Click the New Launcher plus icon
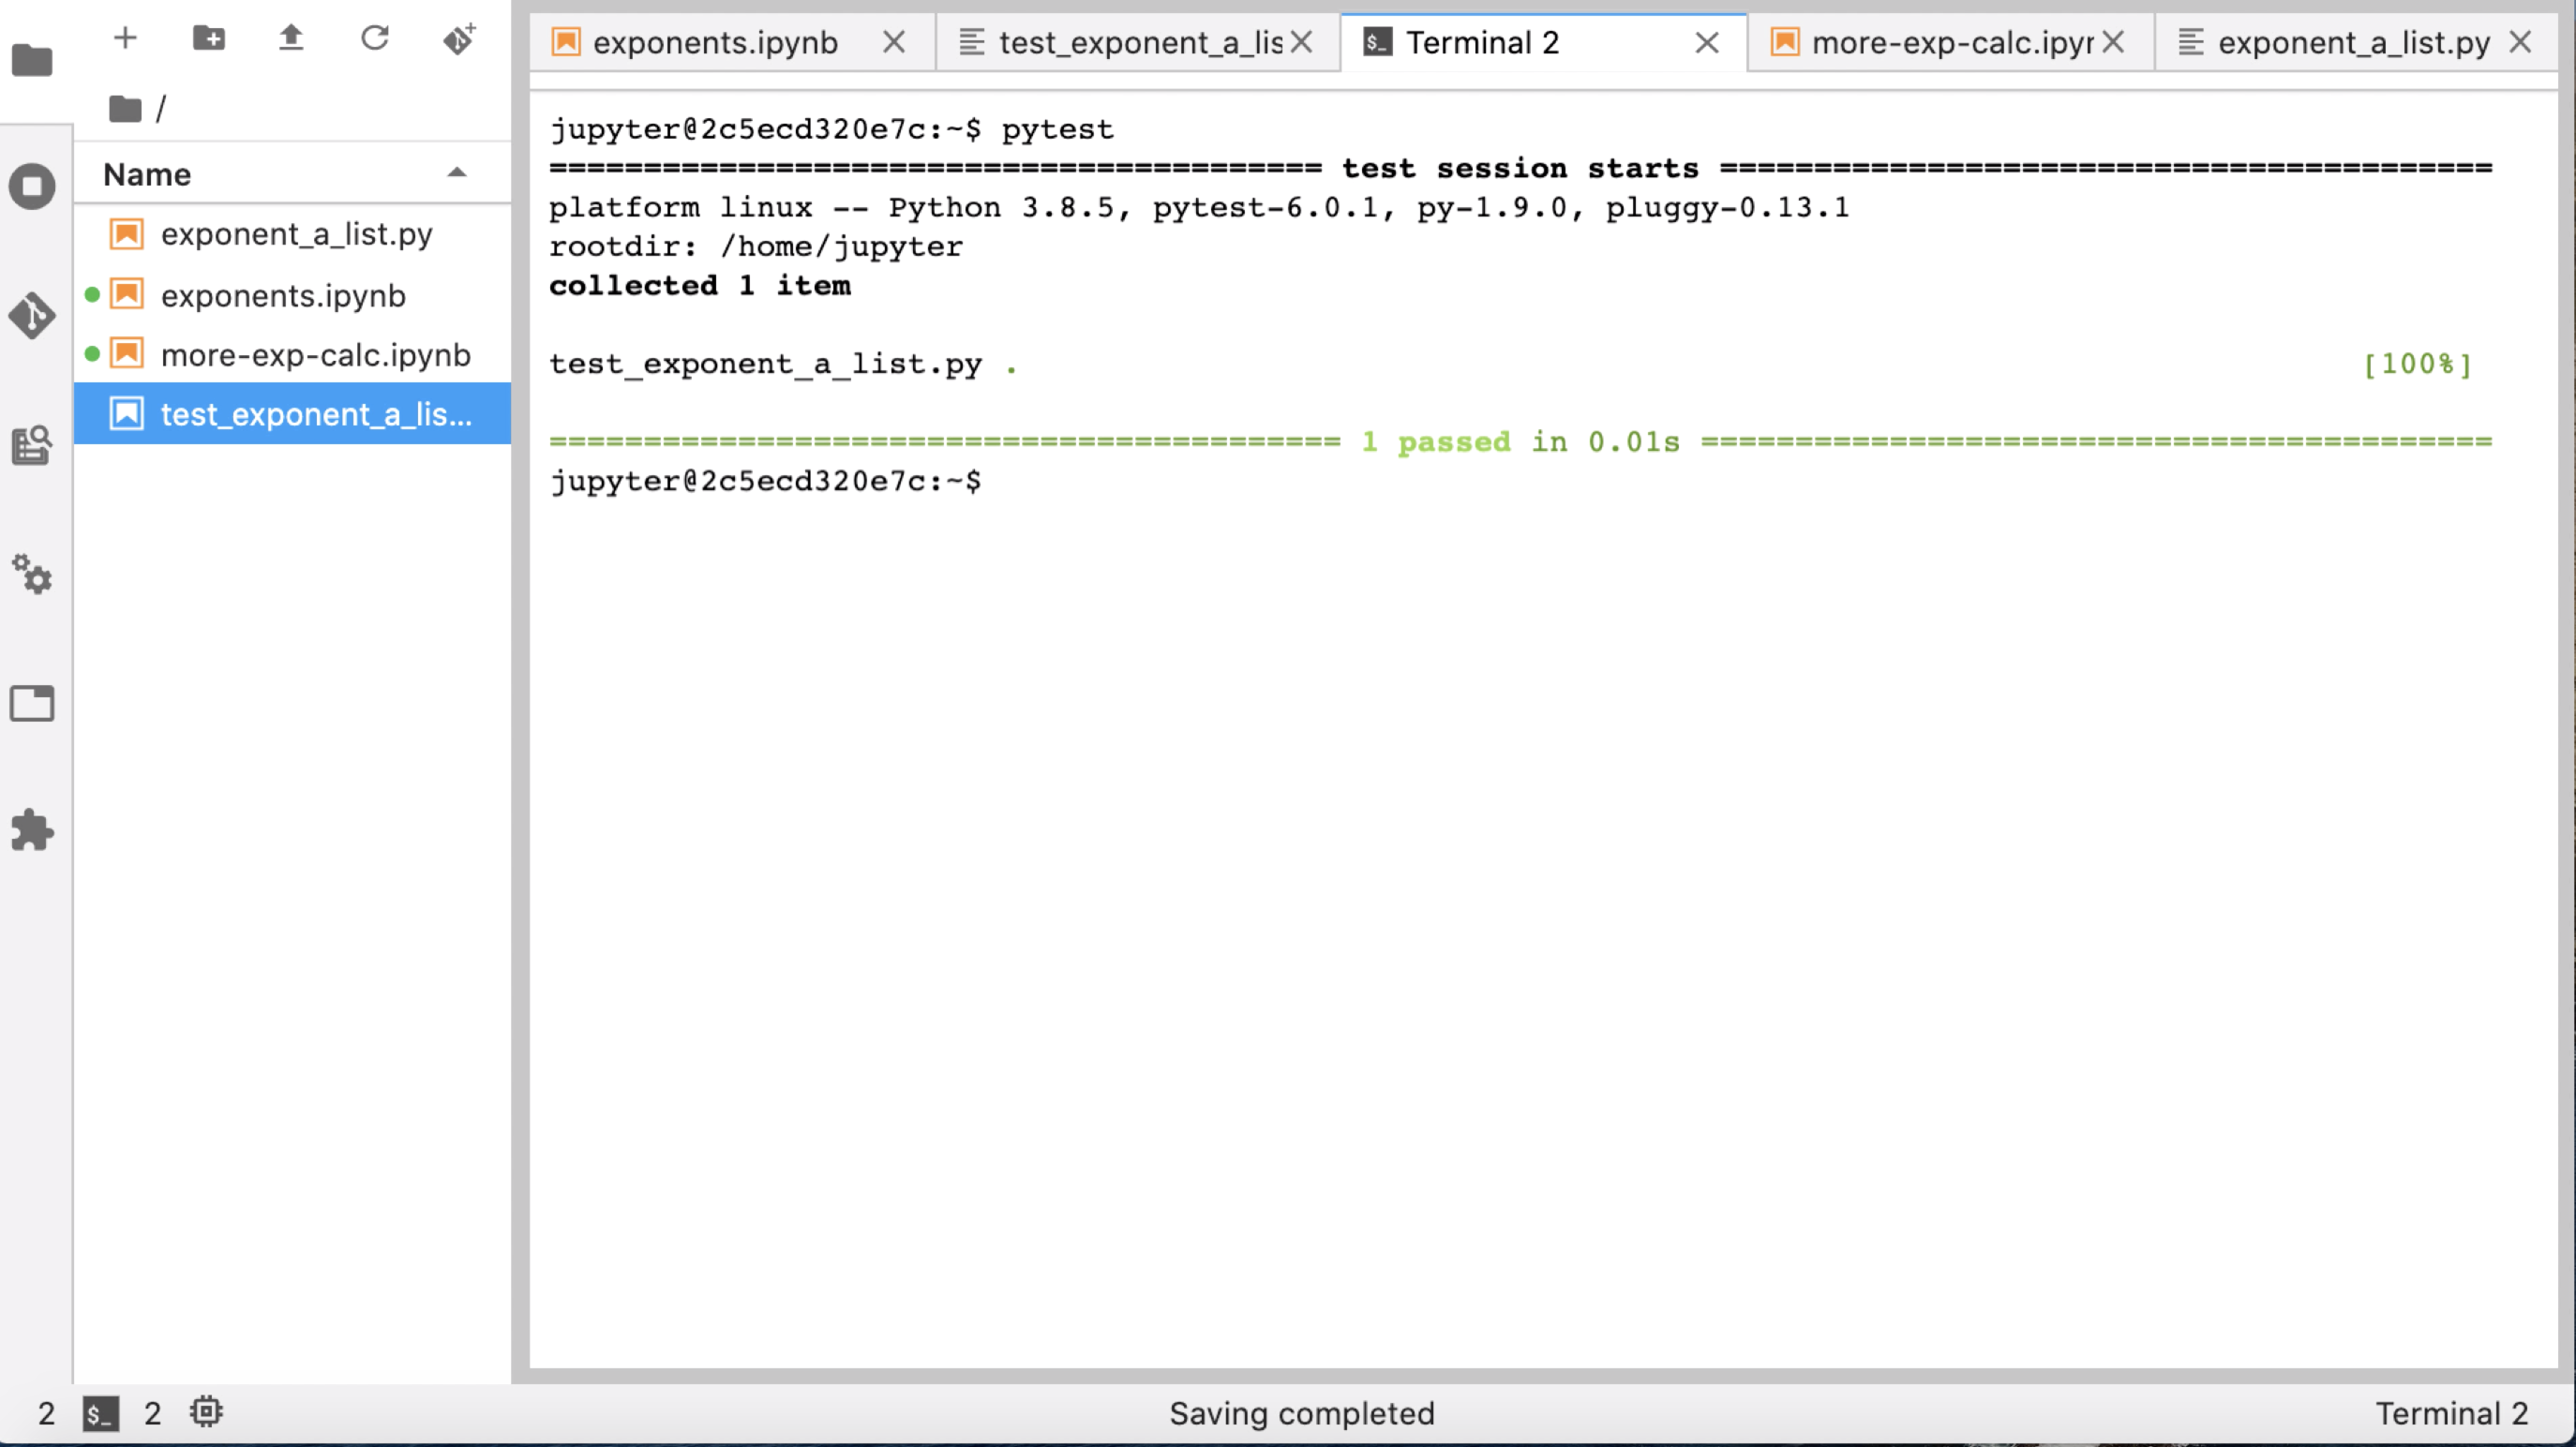The height and width of the screenshot is (1447, 2576). click(125, 38)
